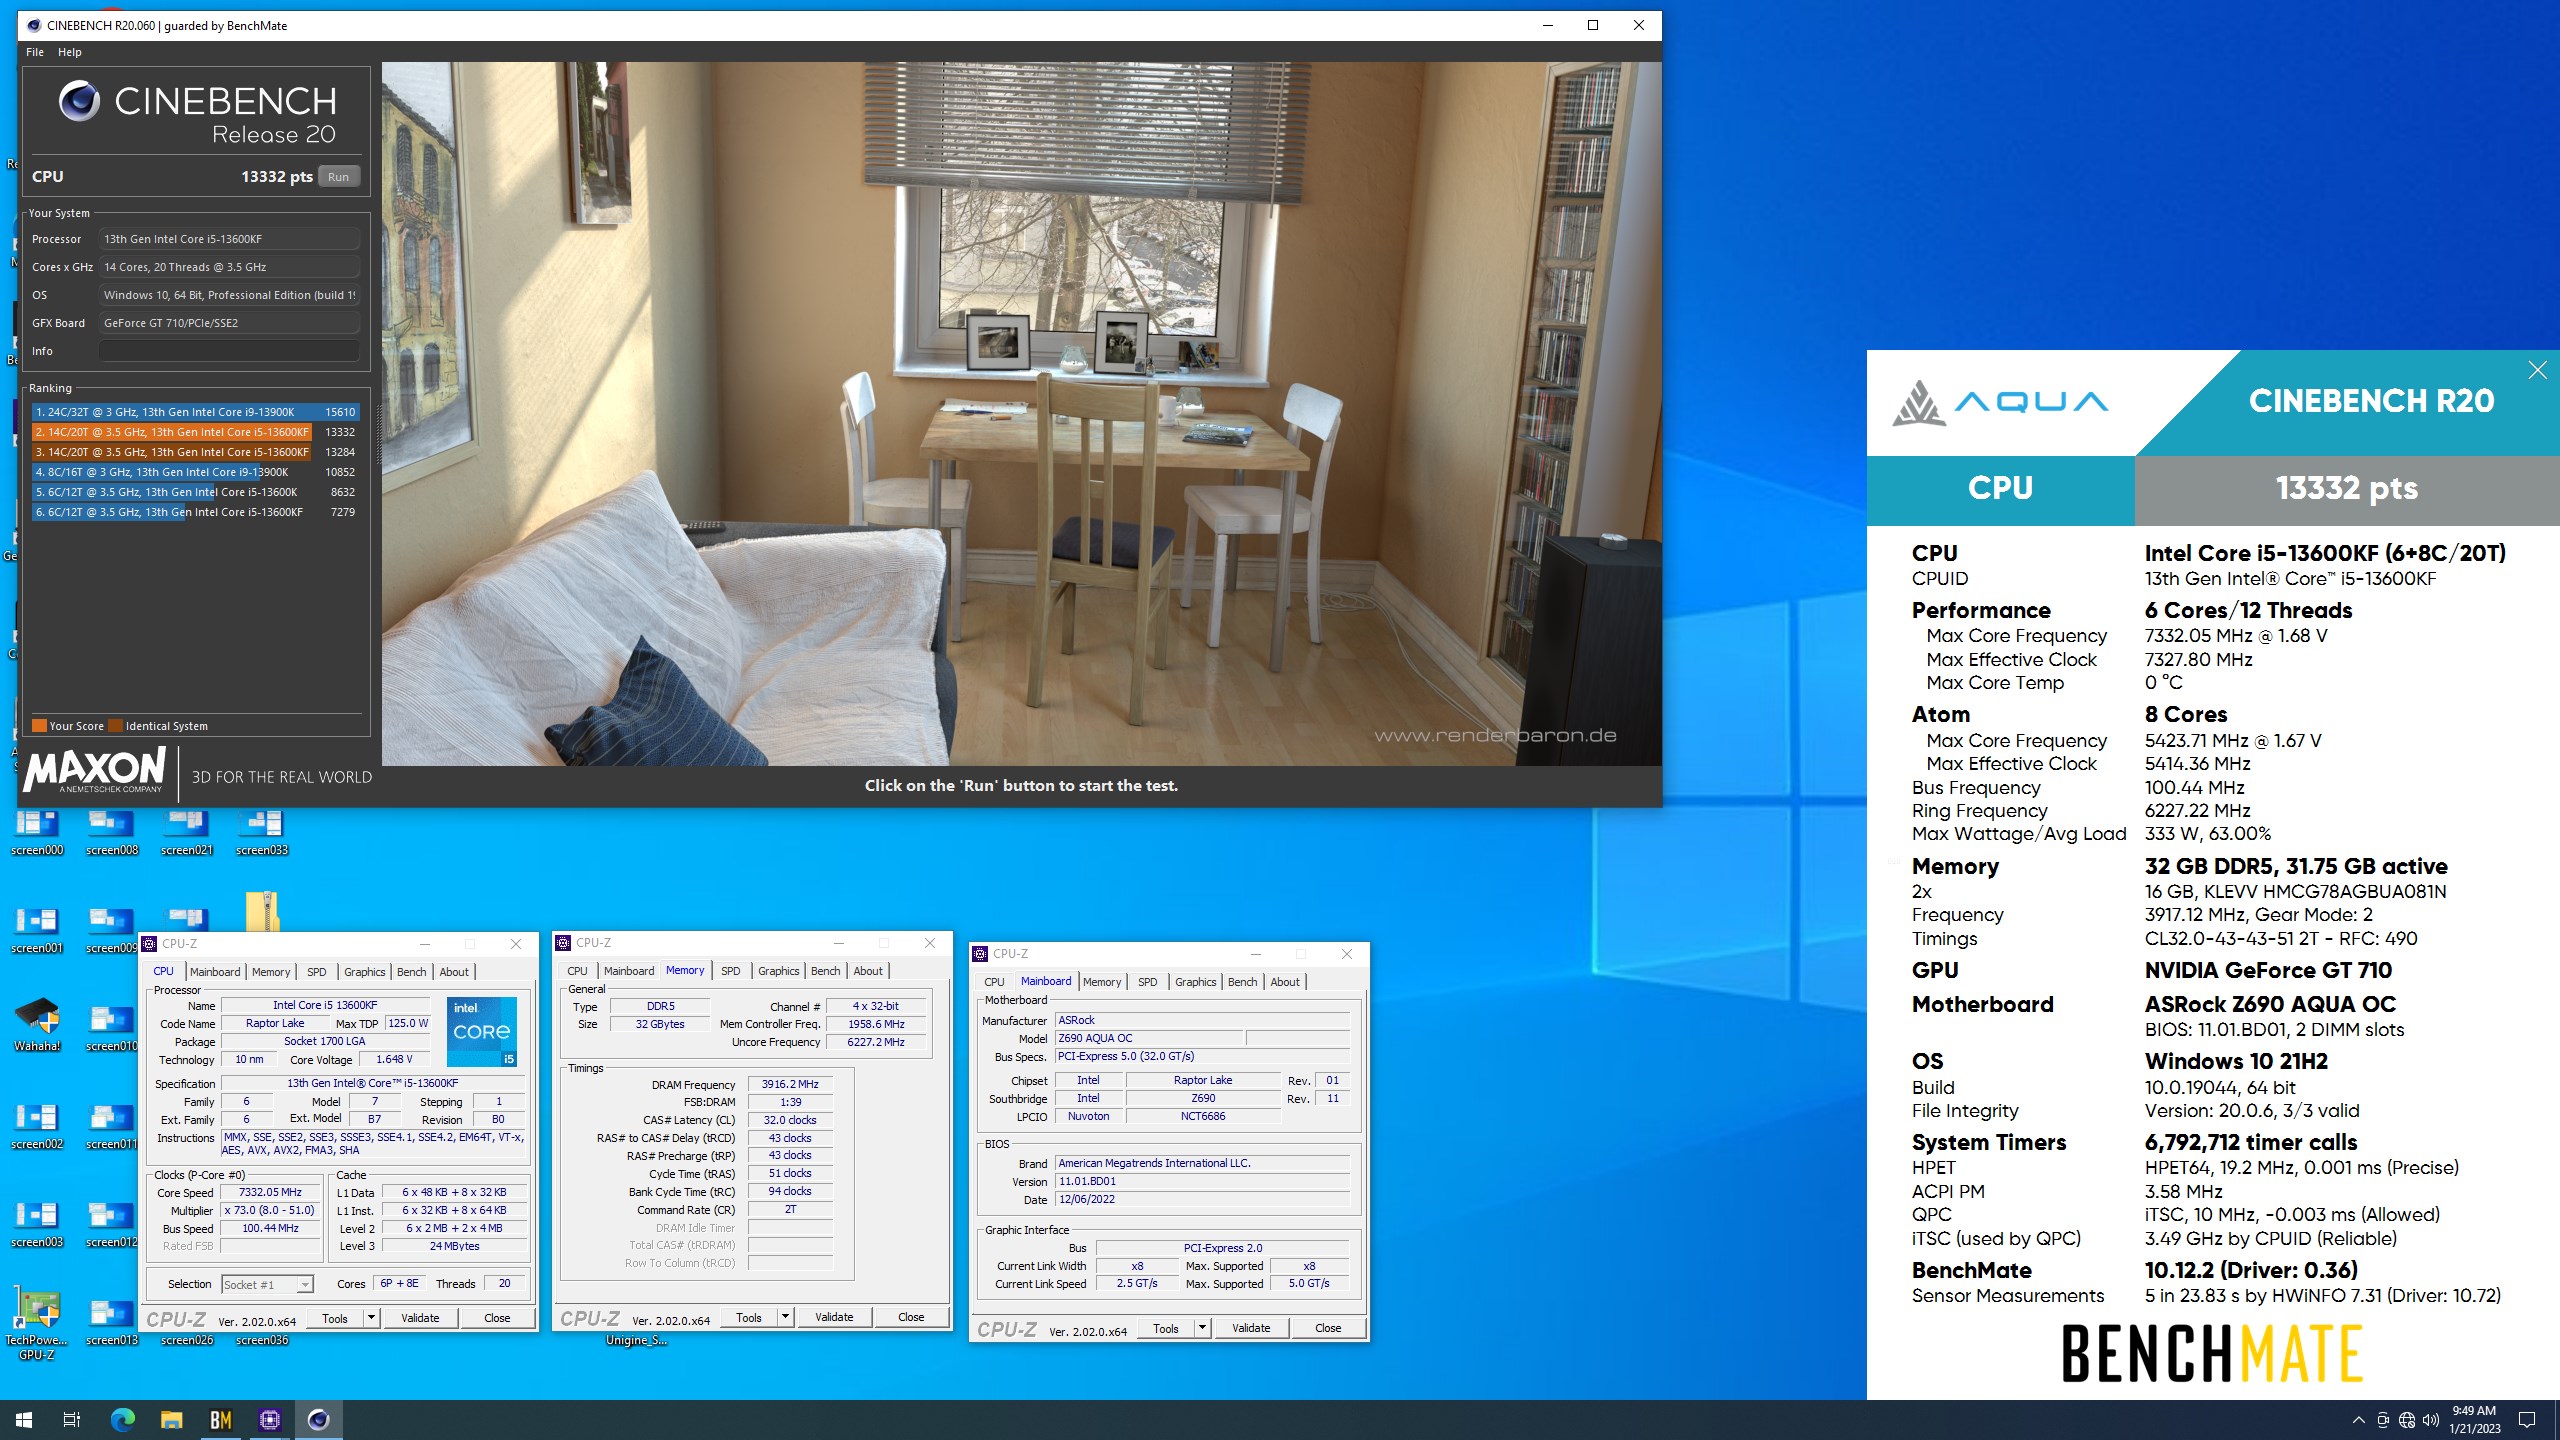Select the screen002 desktop icon
The height and width of the screenshot is (1440, 2560).
(37, 1126)
